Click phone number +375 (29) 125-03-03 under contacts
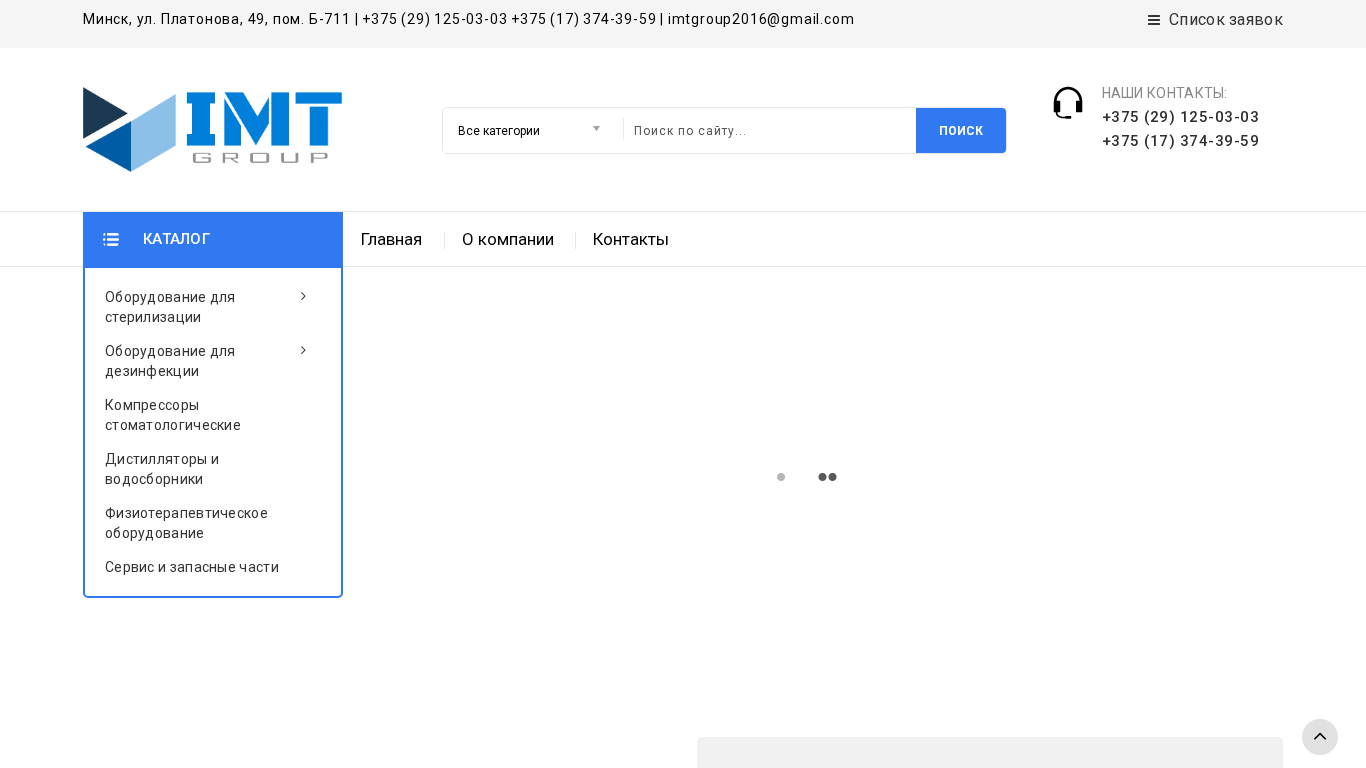Screen dimensions: 1366x768 (x=1180, y=117)
